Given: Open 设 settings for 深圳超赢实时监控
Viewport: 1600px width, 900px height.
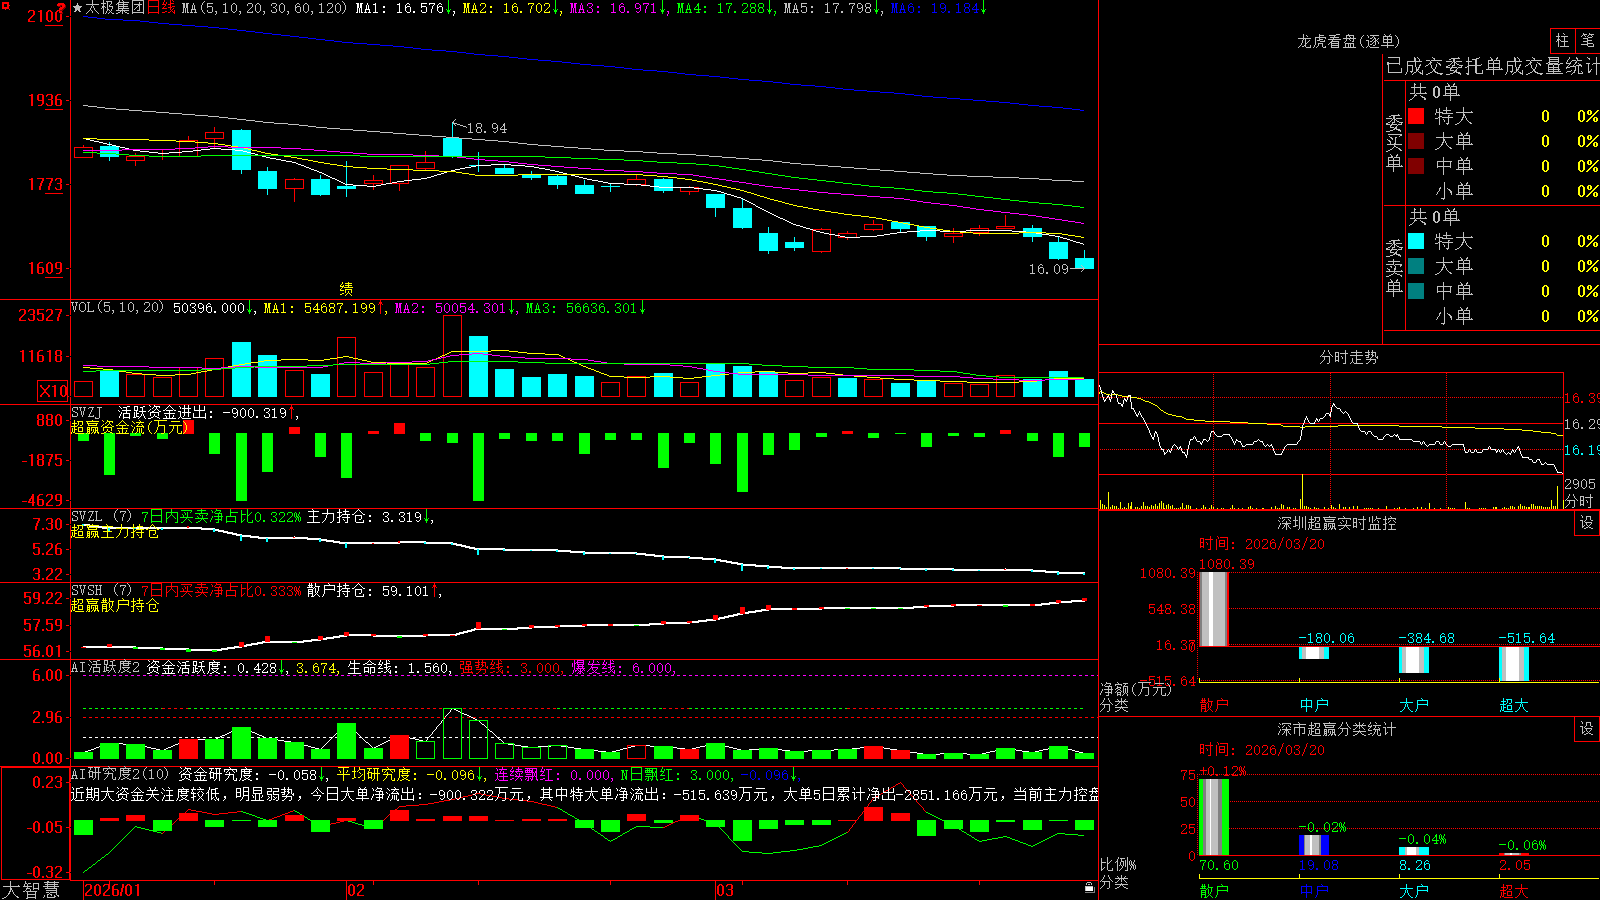Looking at the screenshot, I should pos(1587,523).
